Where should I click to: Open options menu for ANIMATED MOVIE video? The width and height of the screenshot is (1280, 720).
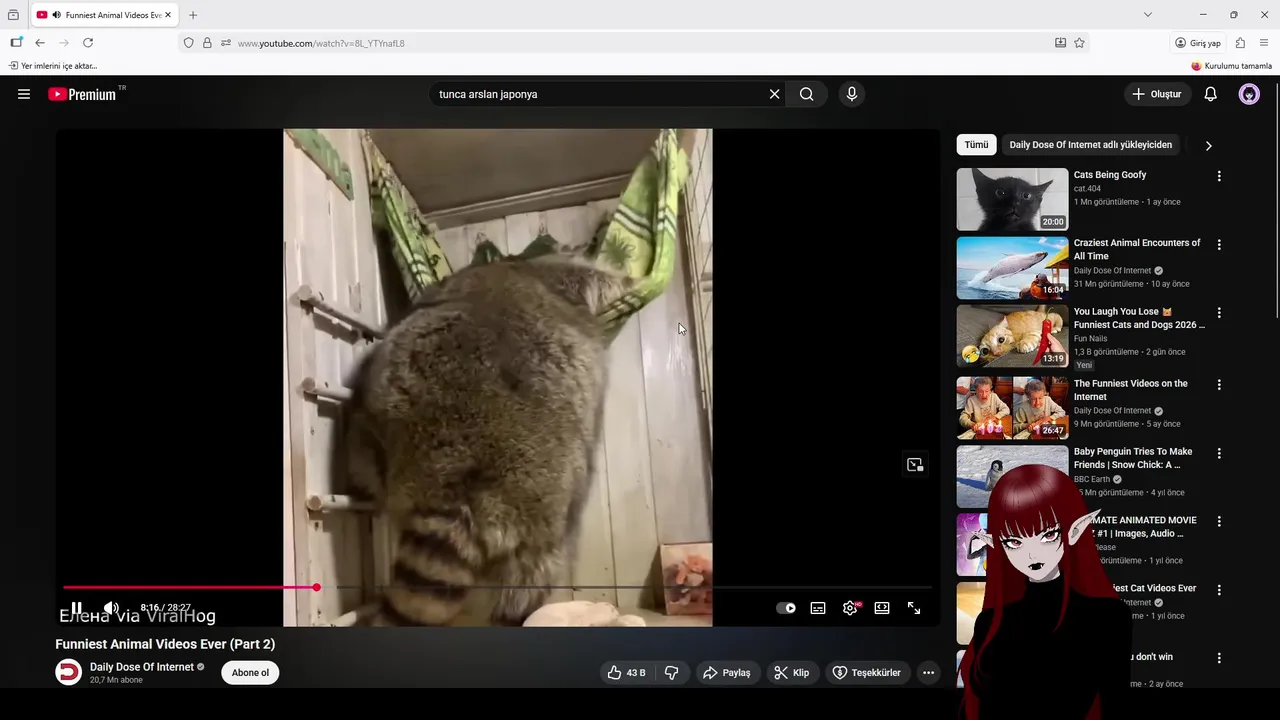coord(1219,521)
